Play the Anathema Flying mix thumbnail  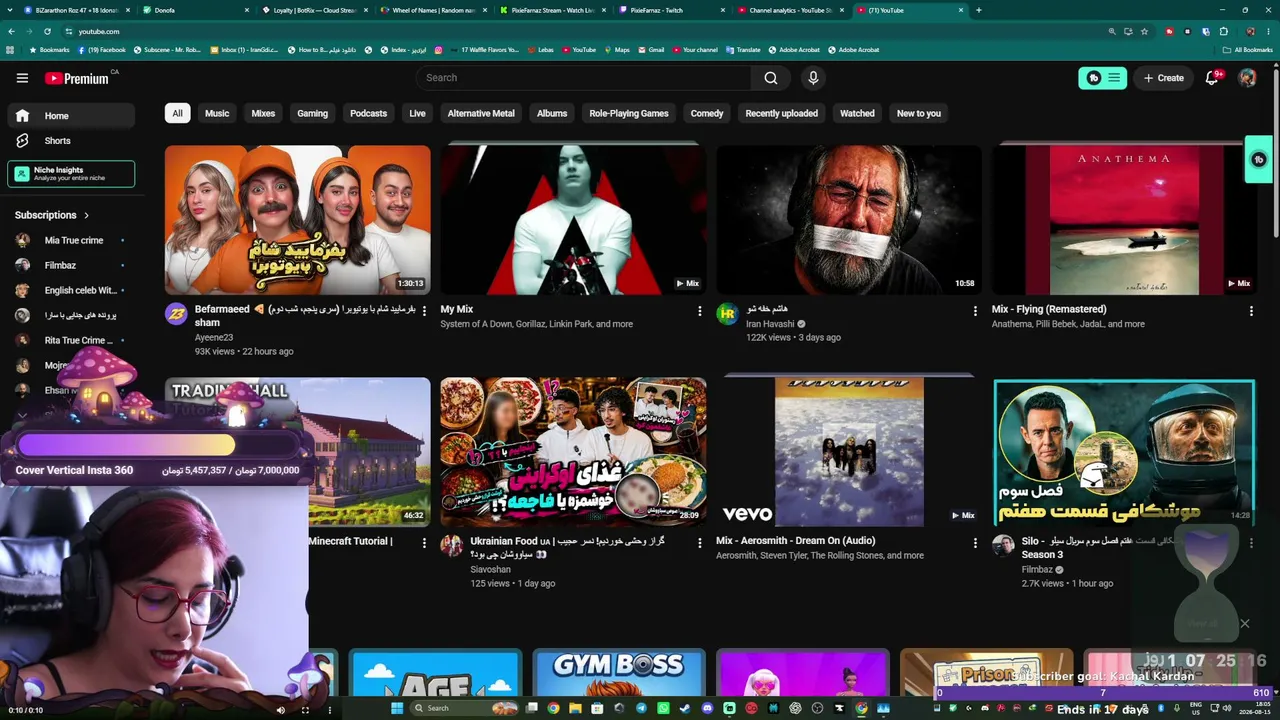tap(1124, 220)
